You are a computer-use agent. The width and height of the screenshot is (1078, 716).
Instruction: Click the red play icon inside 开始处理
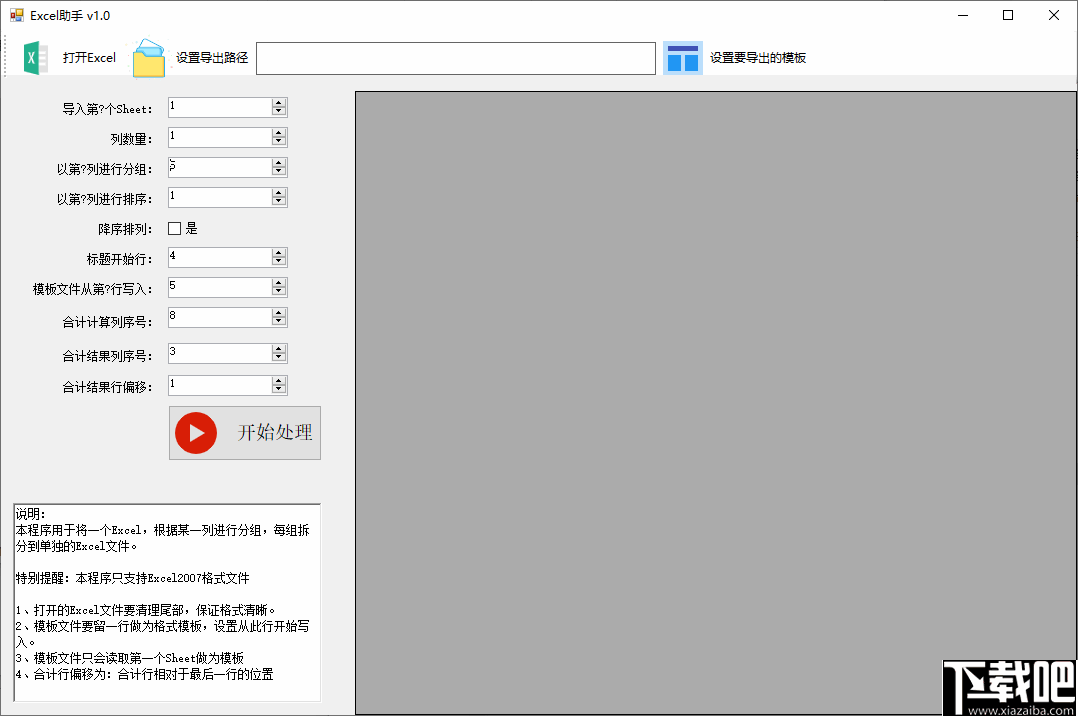[x=196, y=433]
